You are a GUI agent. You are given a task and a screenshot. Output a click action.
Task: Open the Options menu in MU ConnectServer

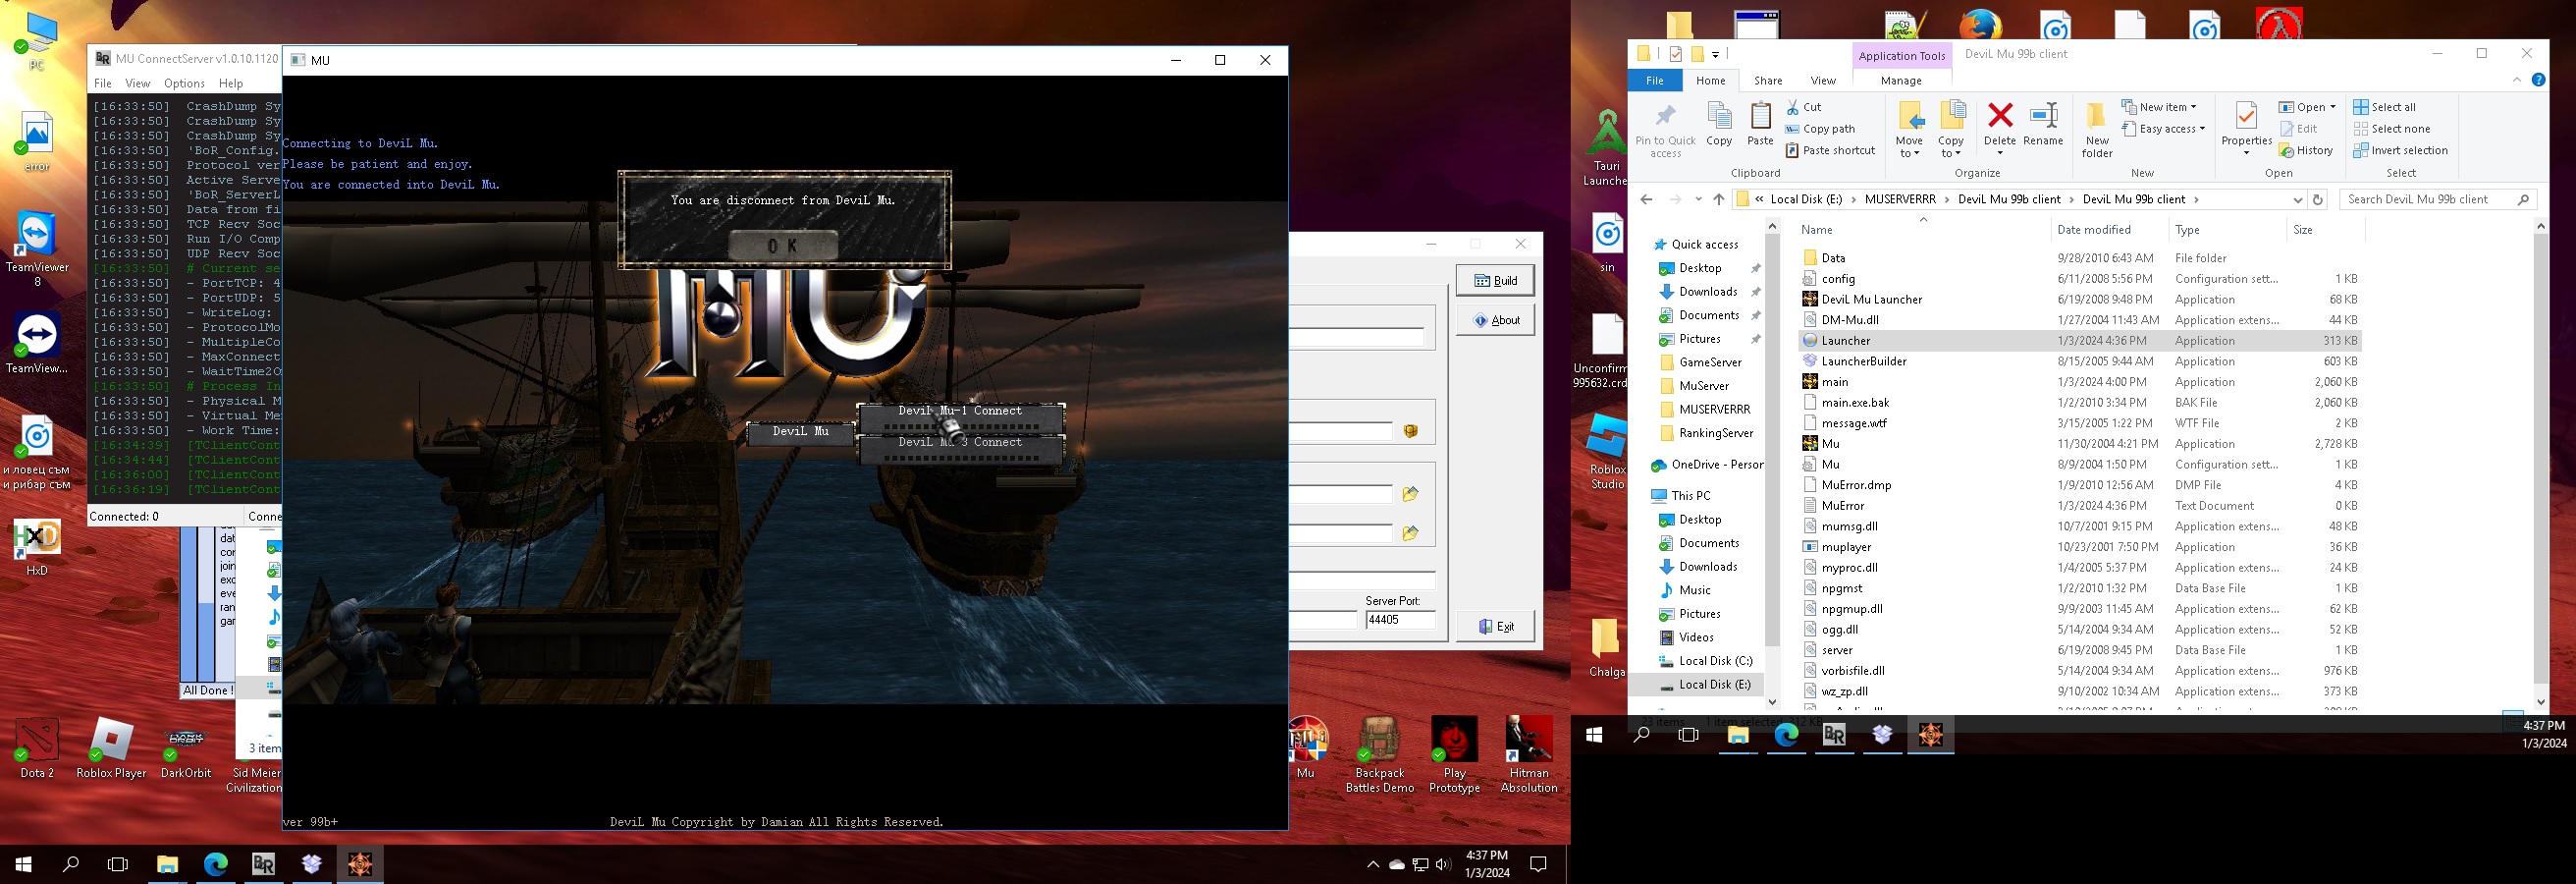[184, 83]
